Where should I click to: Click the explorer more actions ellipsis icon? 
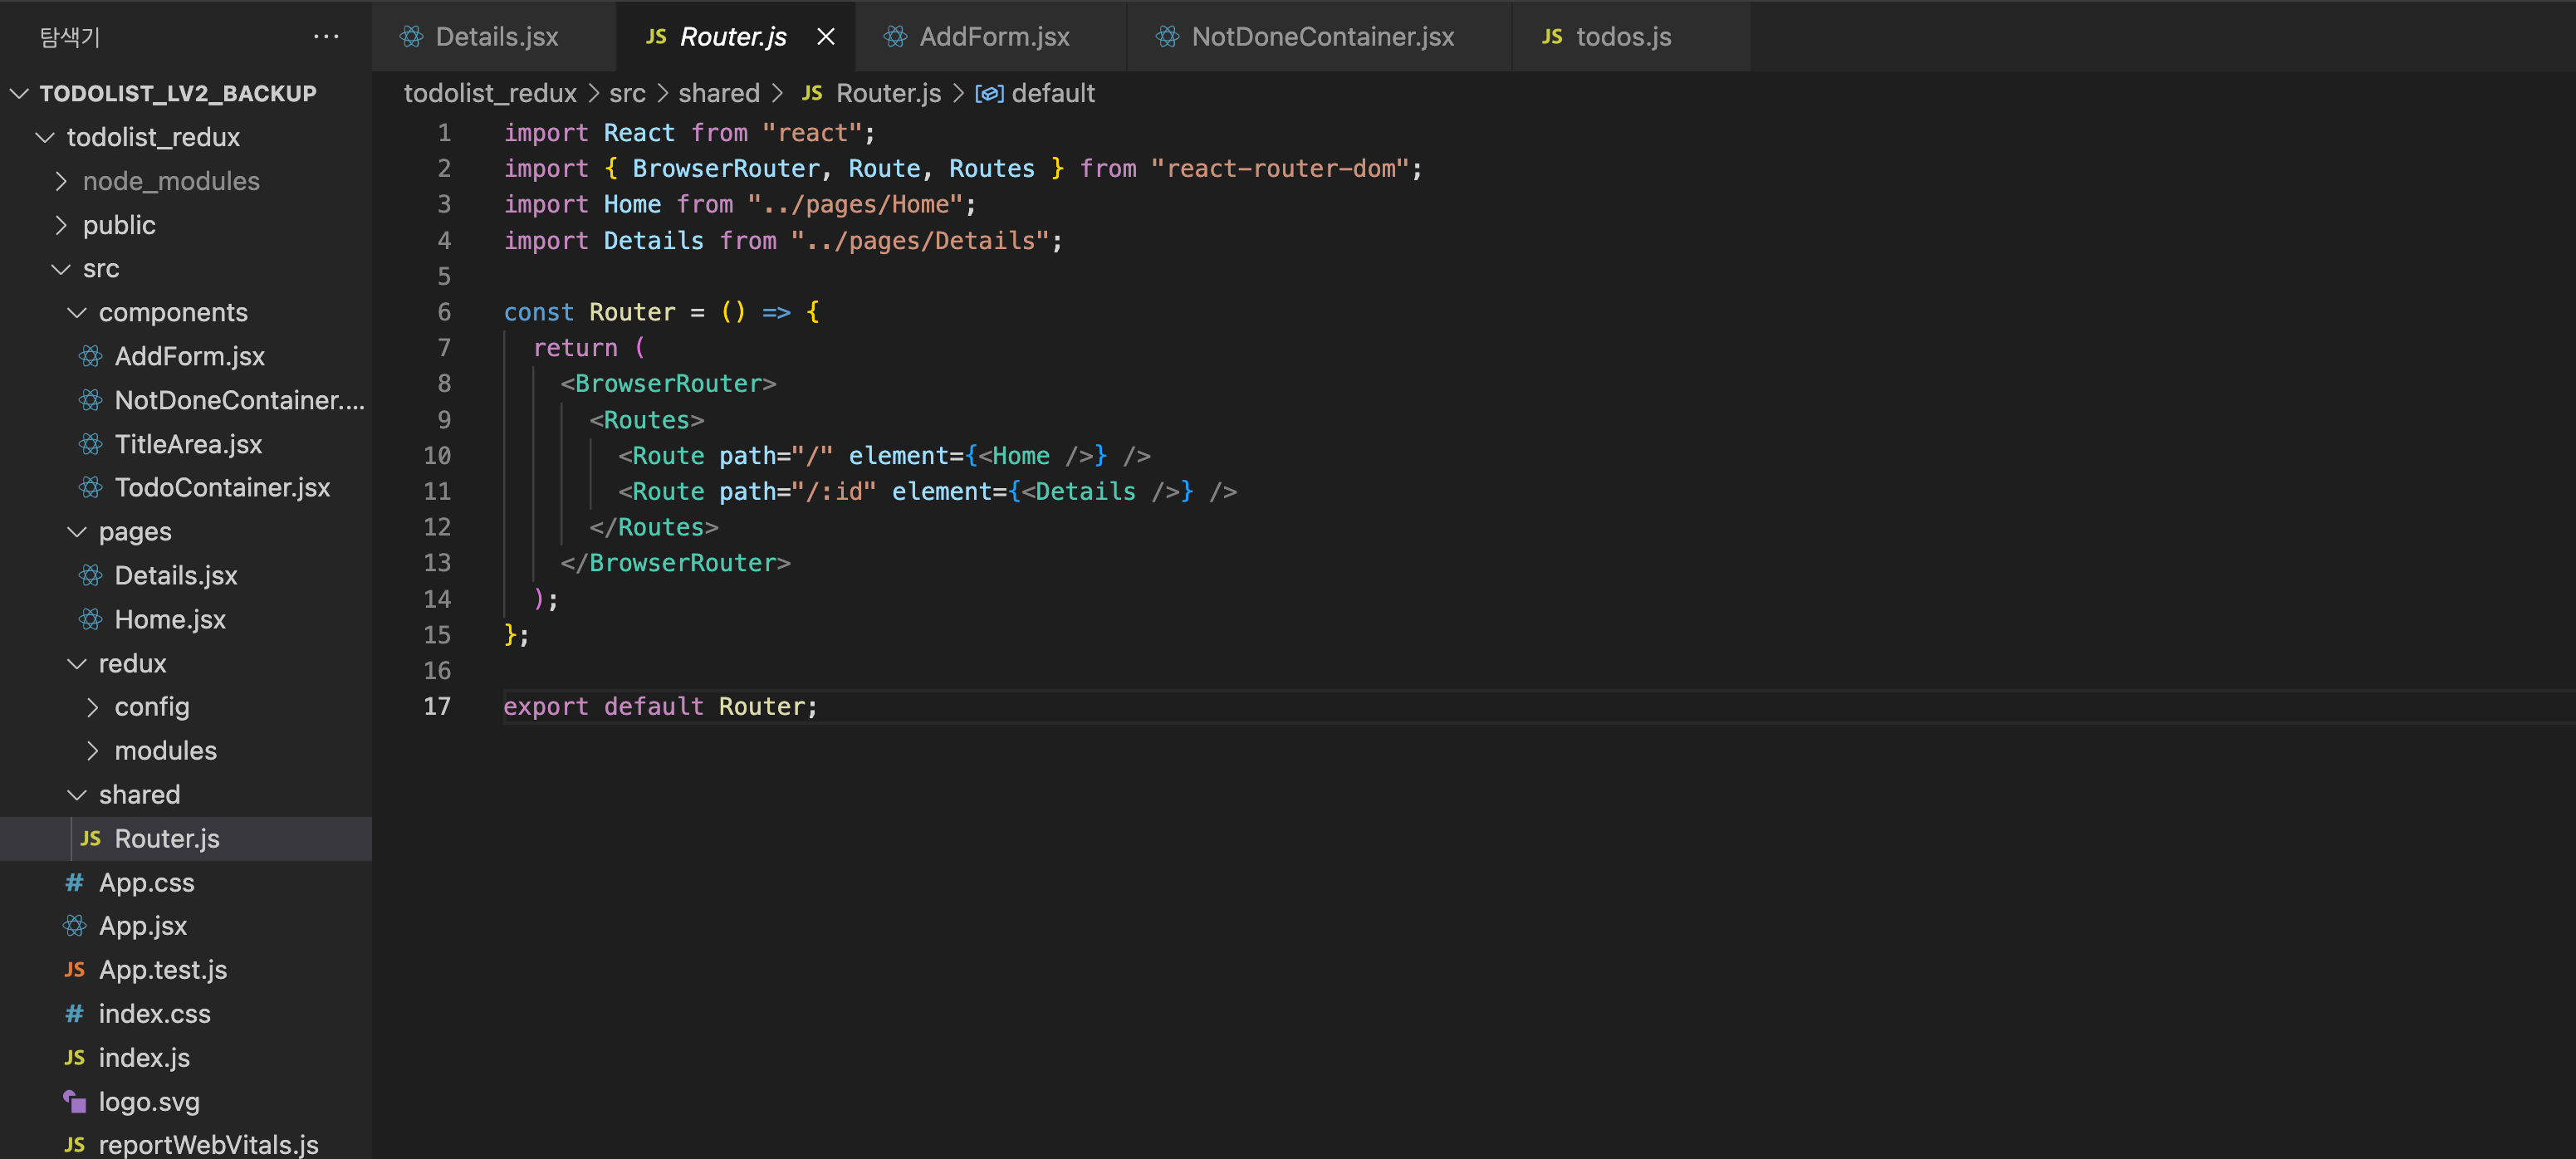(326, 37)
